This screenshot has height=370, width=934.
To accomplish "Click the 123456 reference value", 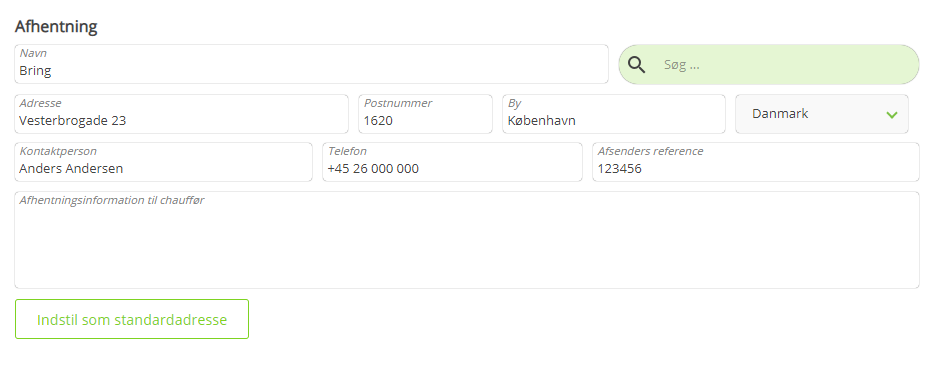I will point(619,169).
